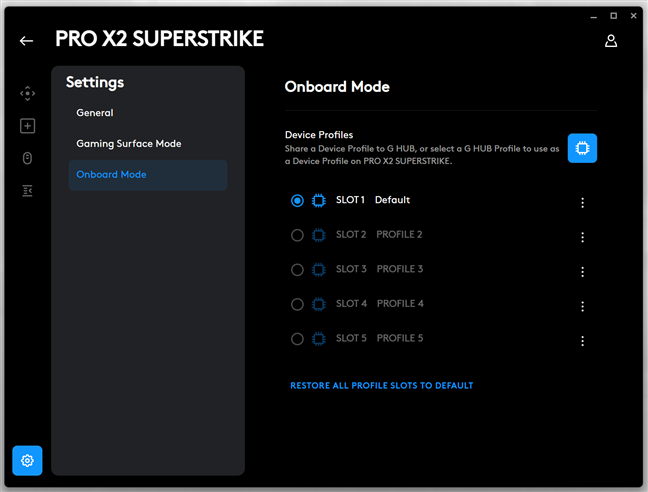Image resolution: width=648 pixels, height=492 pixels.
Task: Click Restore All Profile Slots to Default
Action: [x=381, y=386]
